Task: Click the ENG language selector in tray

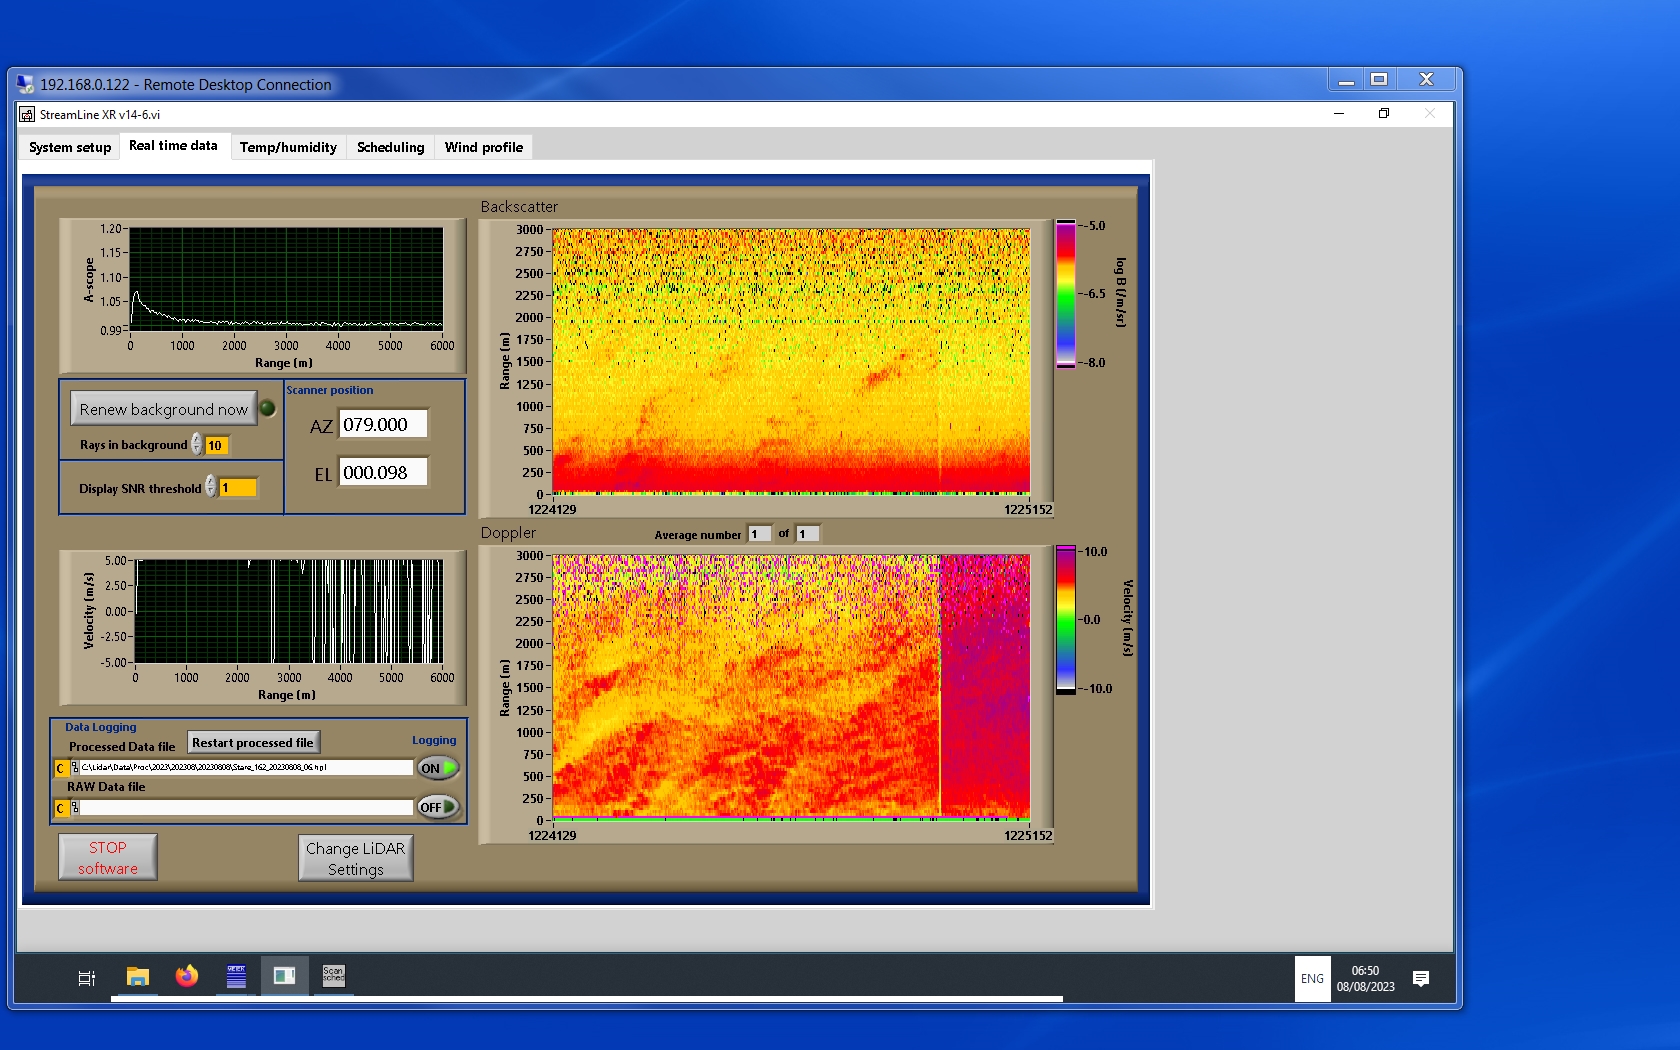Action: tap(1312, 978)
